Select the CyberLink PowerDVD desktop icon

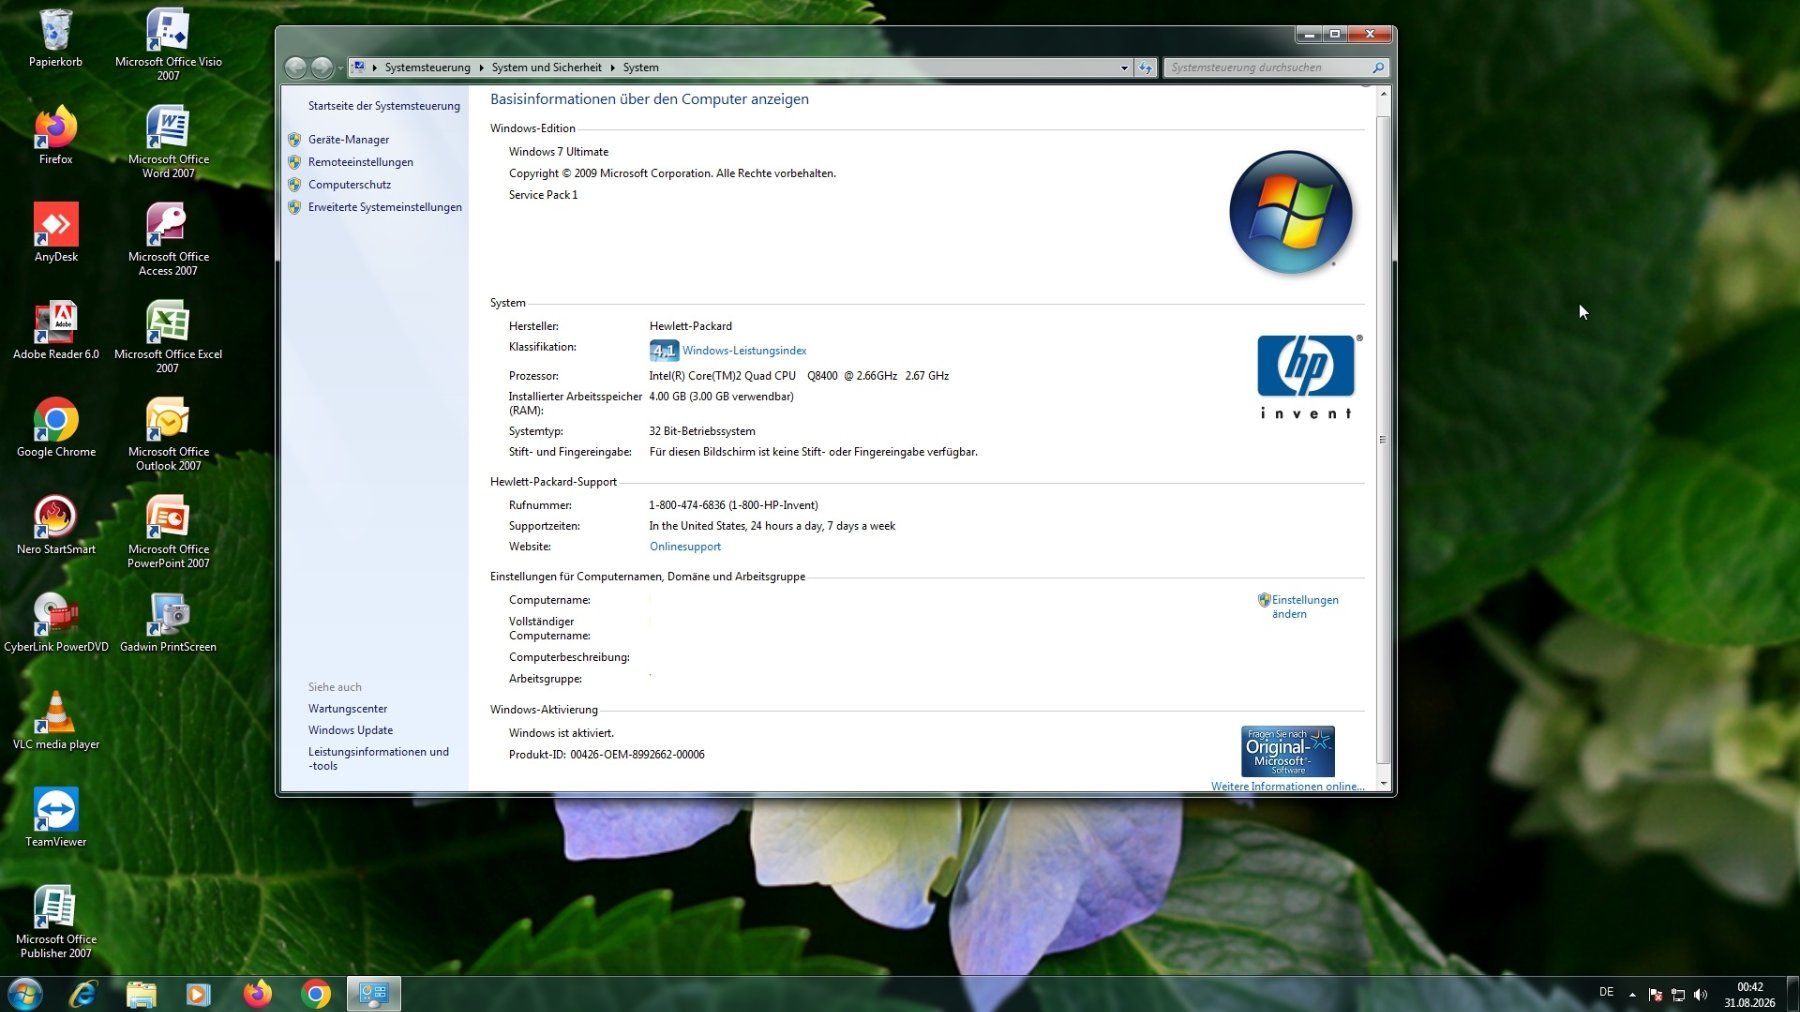[55, 622]
